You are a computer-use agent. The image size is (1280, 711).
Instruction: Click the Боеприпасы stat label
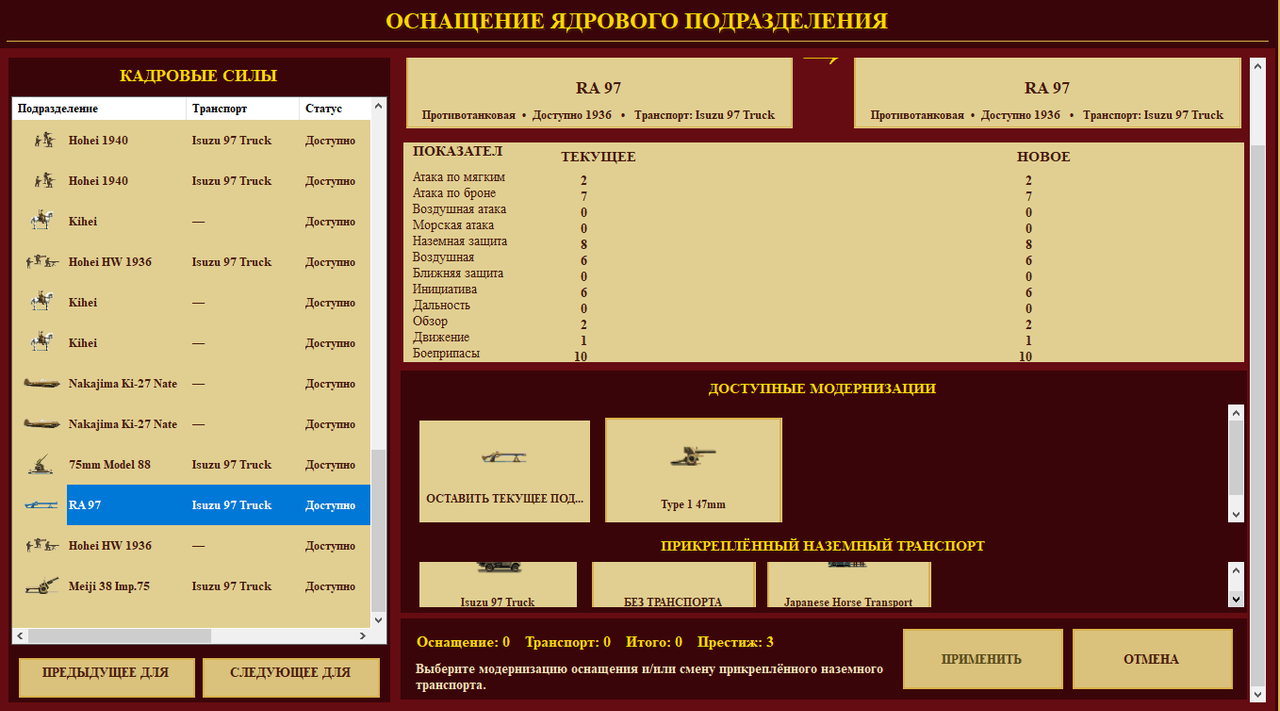[x=446, y=353]
